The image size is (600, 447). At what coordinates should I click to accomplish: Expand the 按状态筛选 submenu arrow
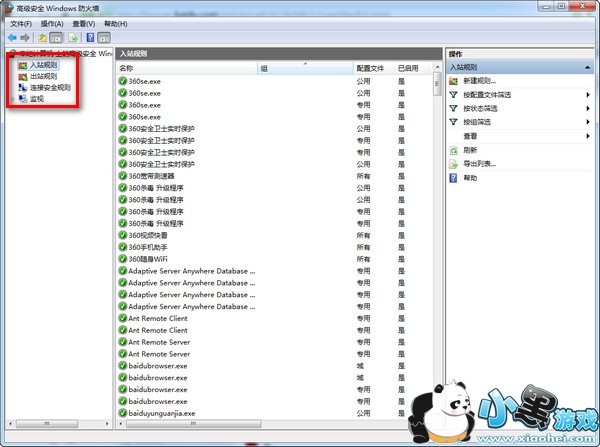point(588,108)
